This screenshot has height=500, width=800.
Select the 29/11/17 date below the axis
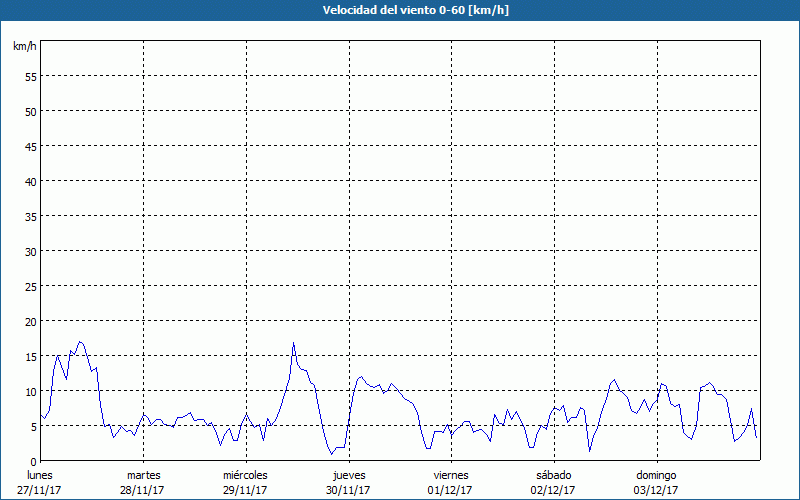click(245, 489)
